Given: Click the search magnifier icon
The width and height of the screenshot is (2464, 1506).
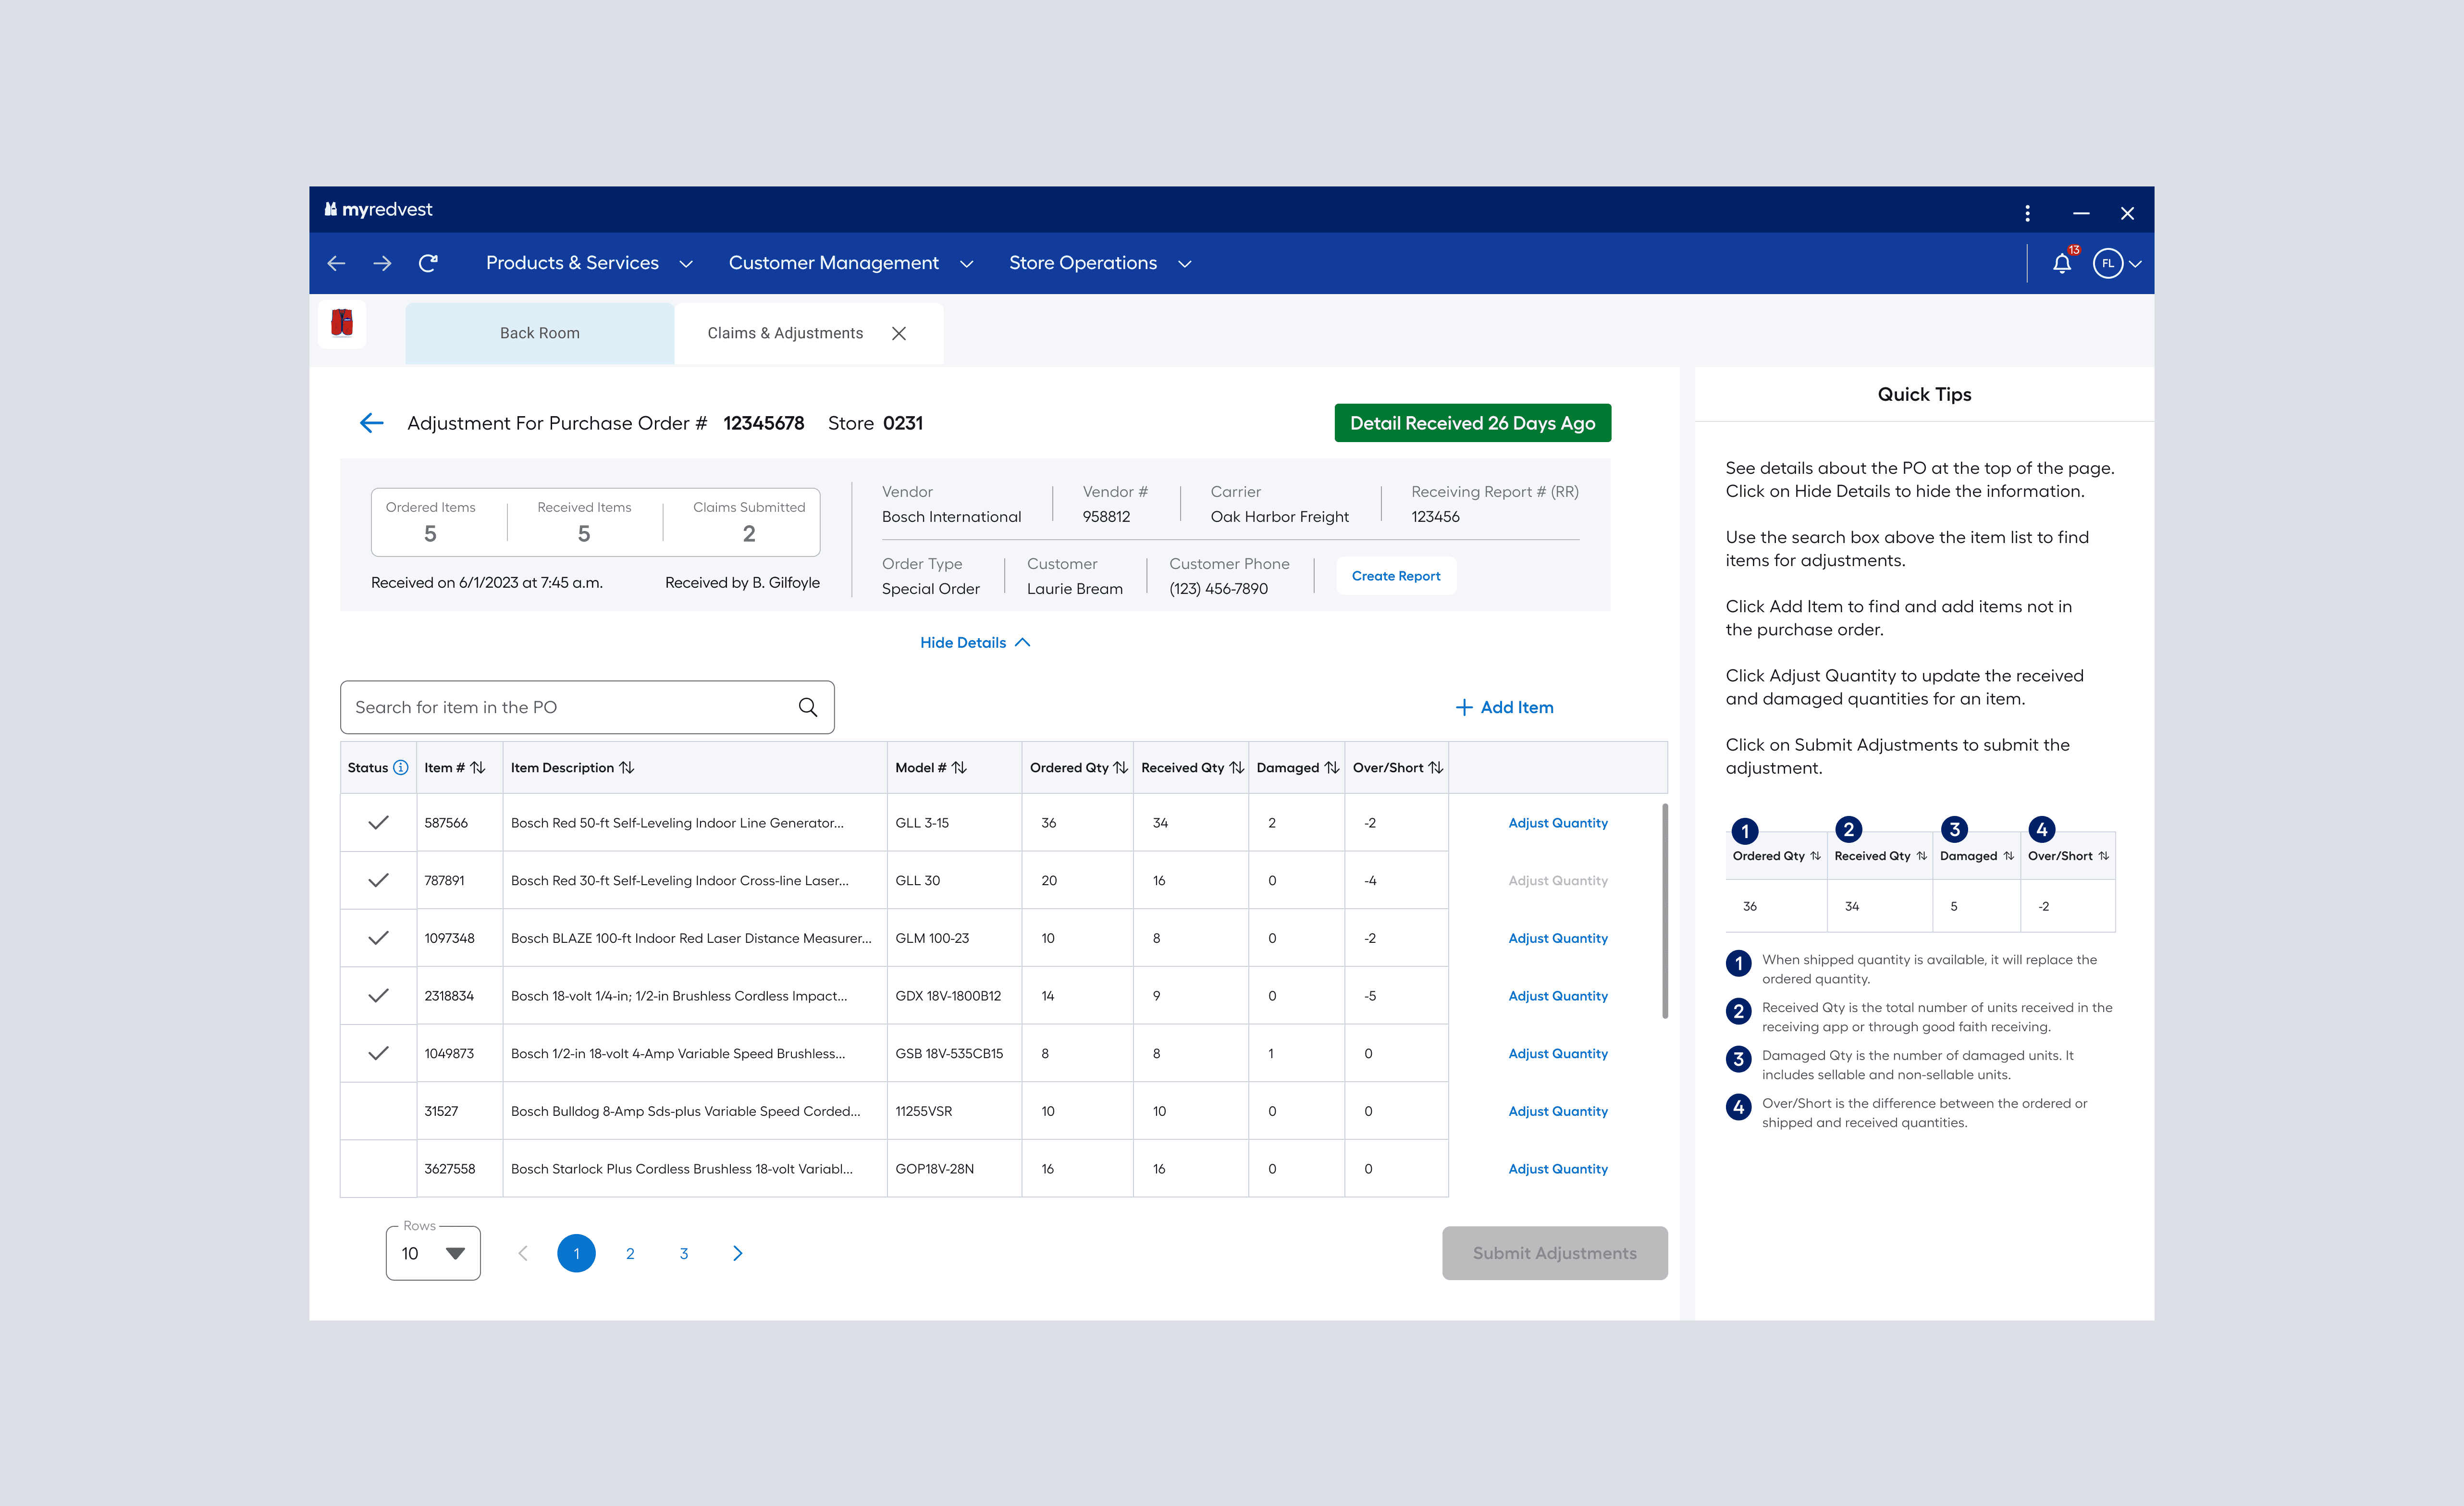Looking at the screenshot, I should pyautogui.click(x=807, y=707).
